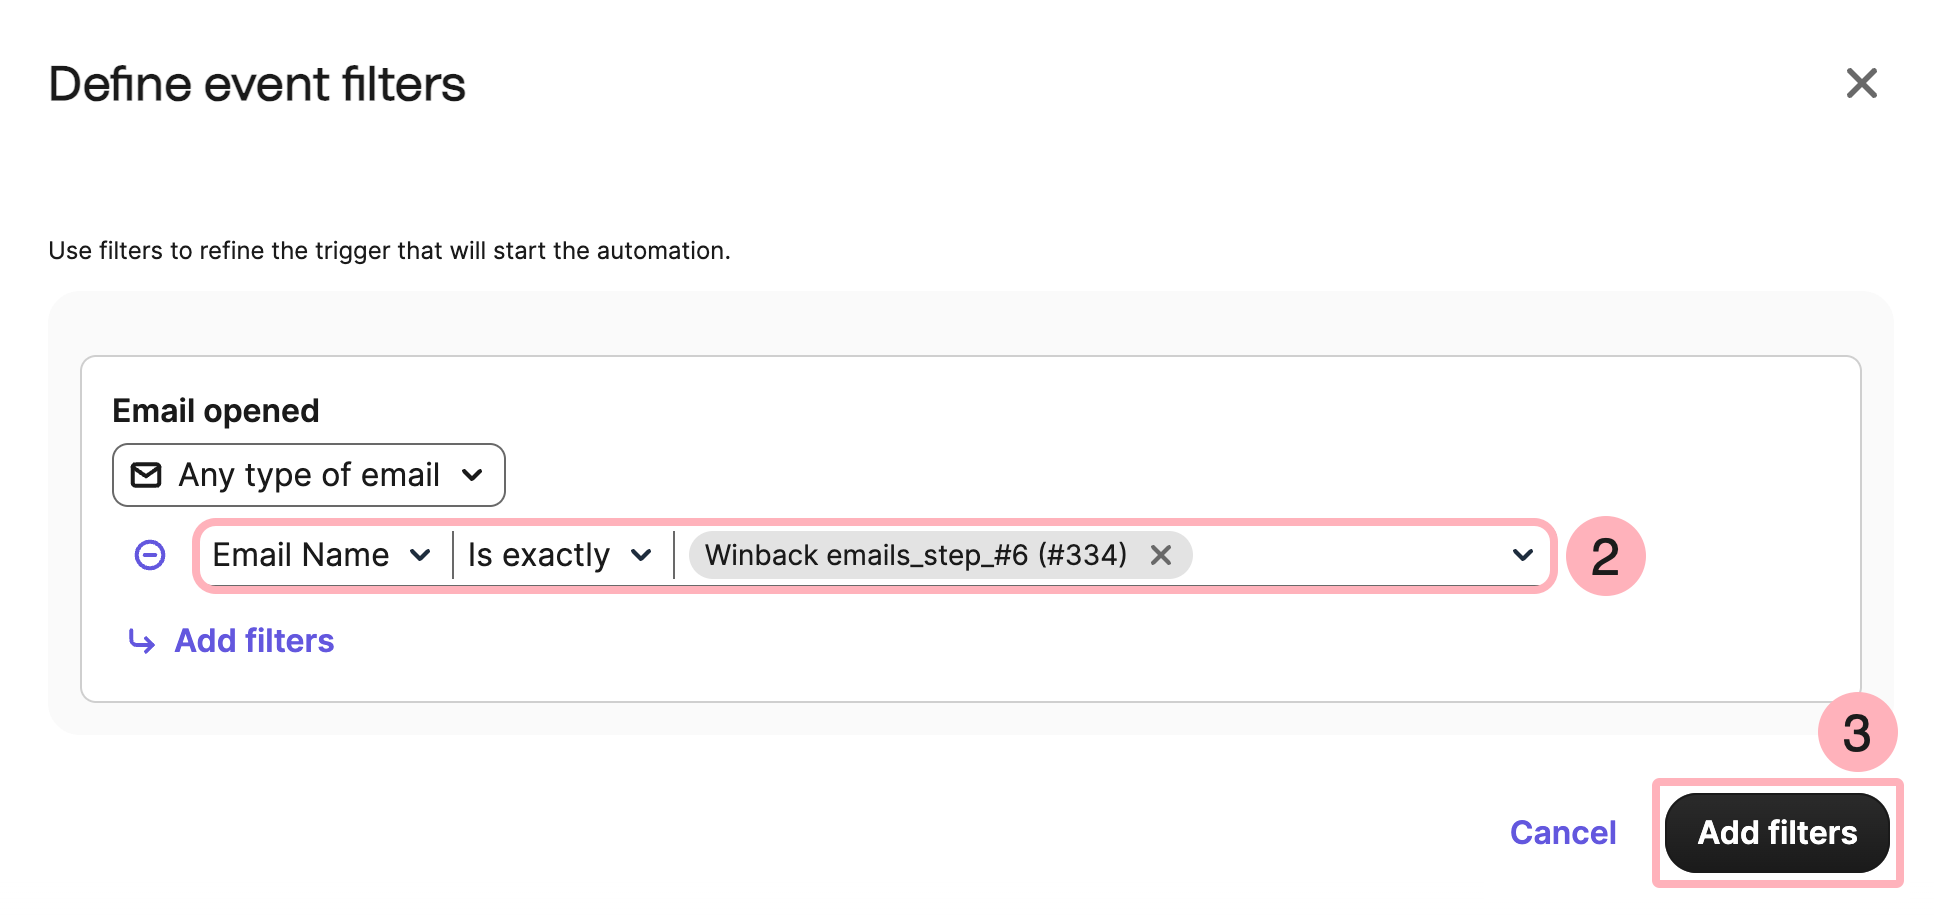Viewport: 1934px width, 916px height.
Task: Click the pink step 2 marker
Action: click(1605, 556)
